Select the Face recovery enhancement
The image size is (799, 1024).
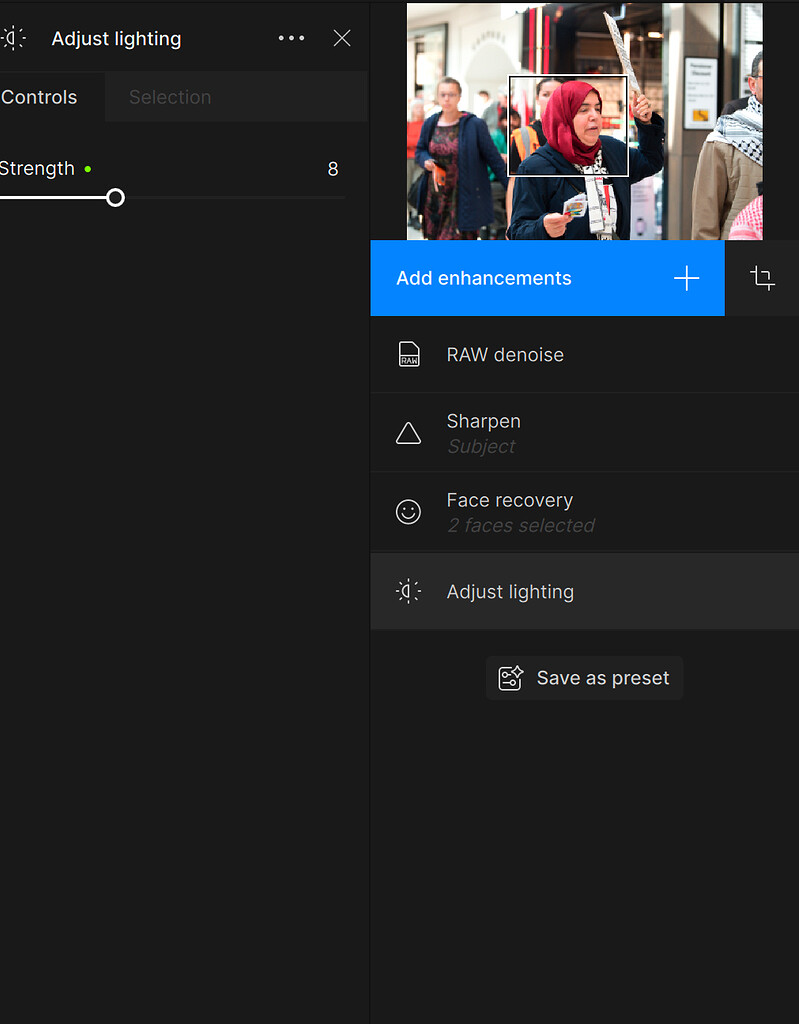(x=585, y=512)
